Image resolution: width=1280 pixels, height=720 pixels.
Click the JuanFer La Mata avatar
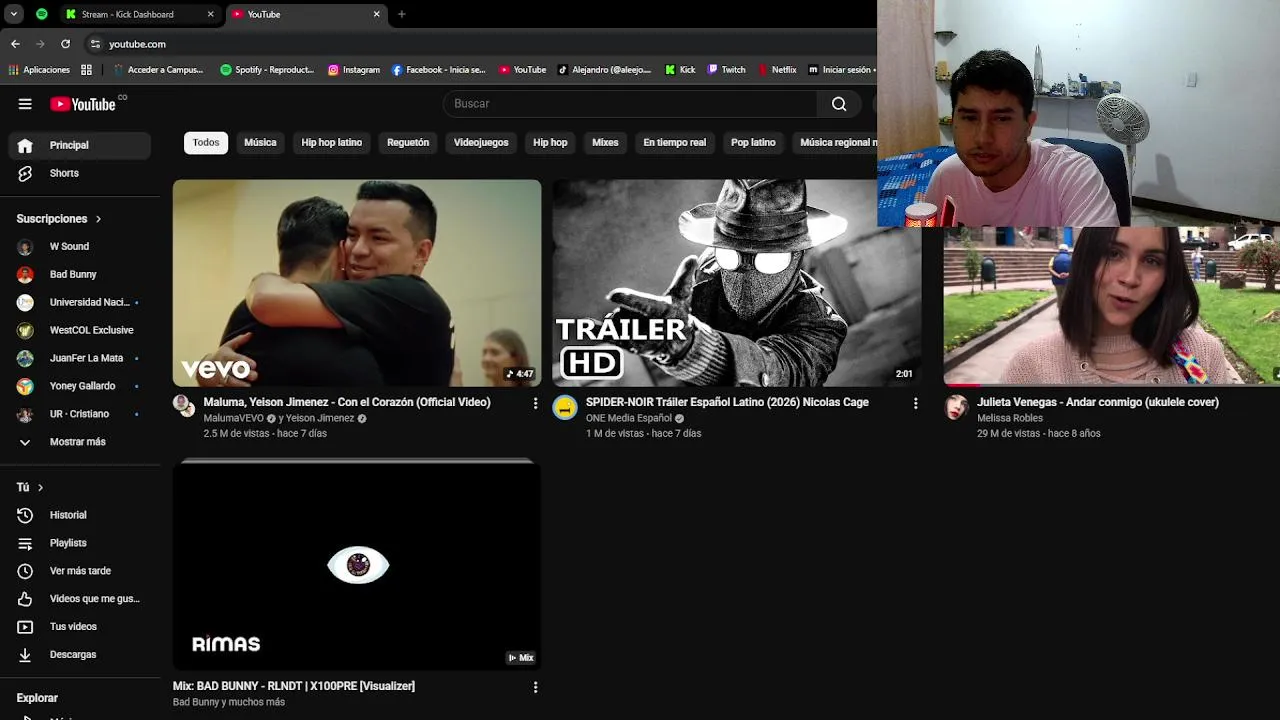25,358
